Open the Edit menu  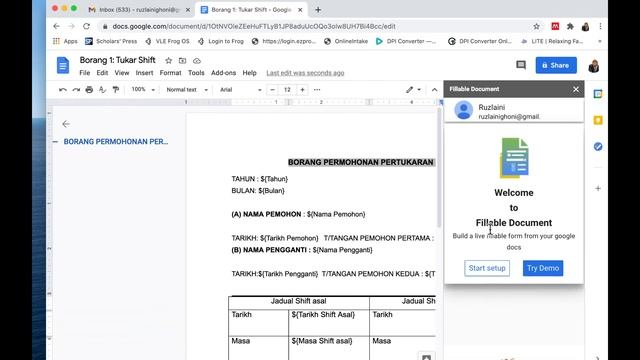click(102, 73)
